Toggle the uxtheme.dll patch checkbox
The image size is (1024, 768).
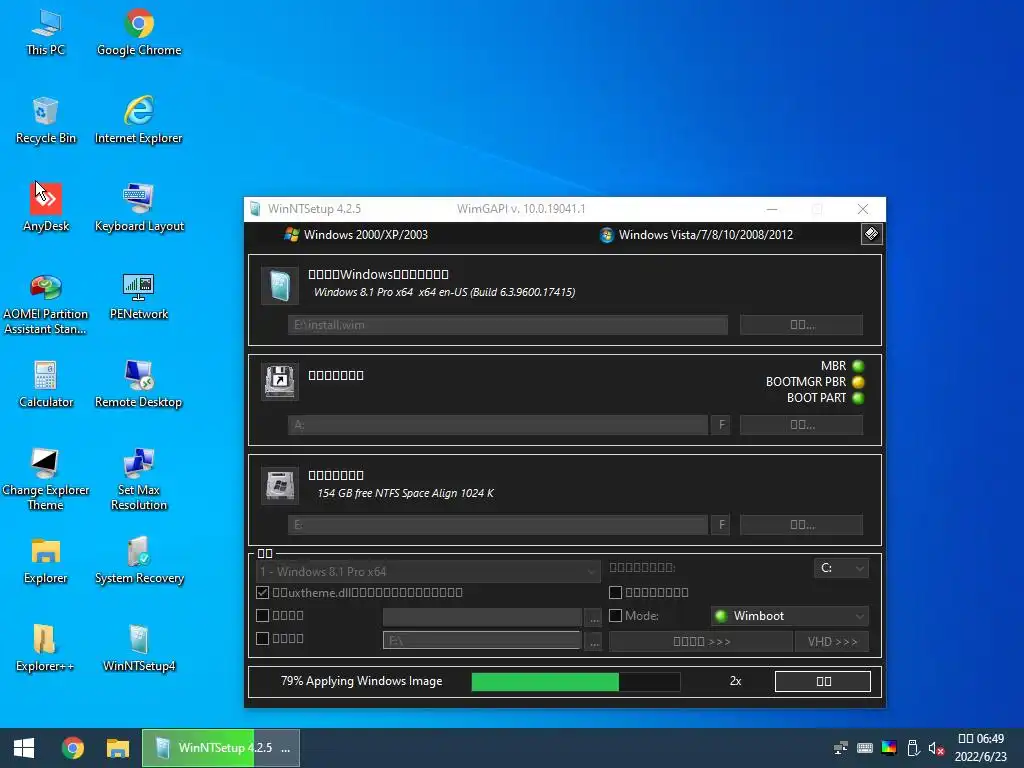click(x=263, y=592)
